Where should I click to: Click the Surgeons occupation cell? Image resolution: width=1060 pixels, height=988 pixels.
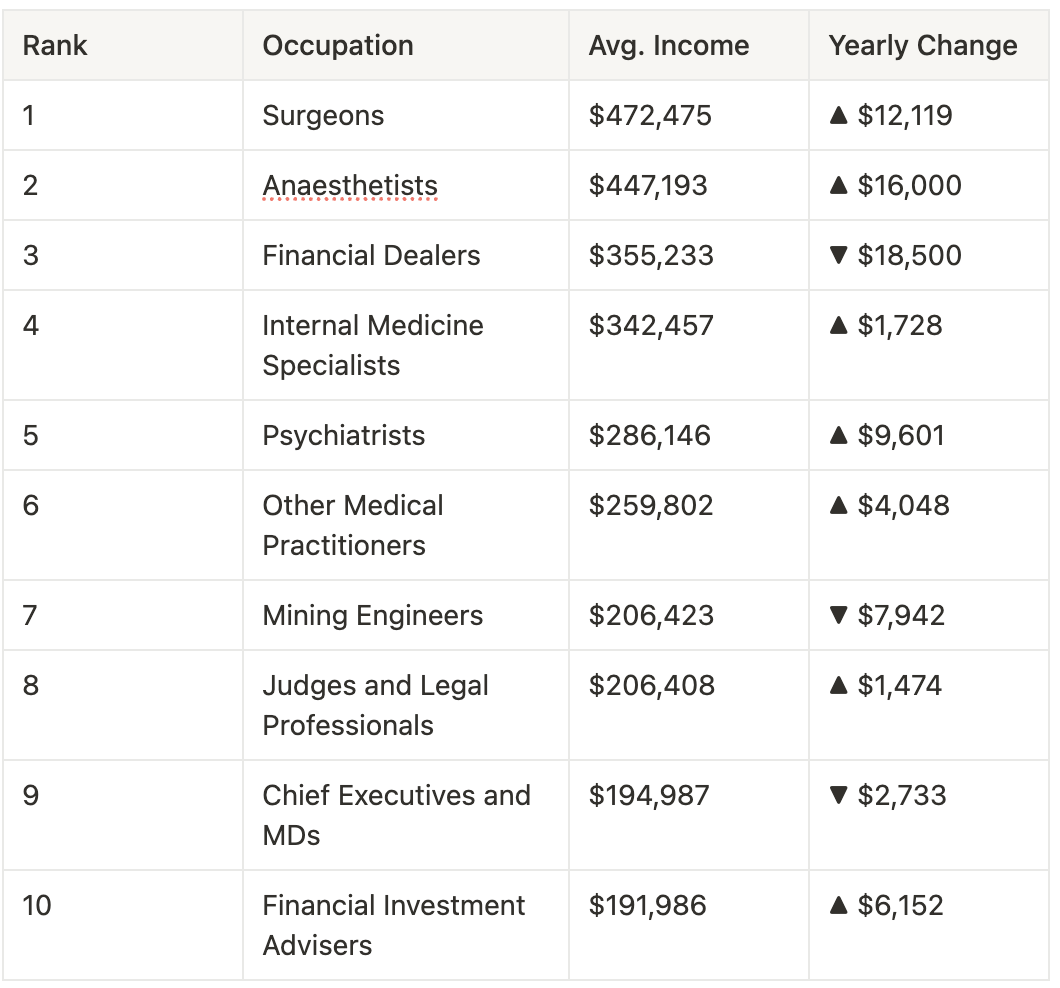click(x=323, y=116)
